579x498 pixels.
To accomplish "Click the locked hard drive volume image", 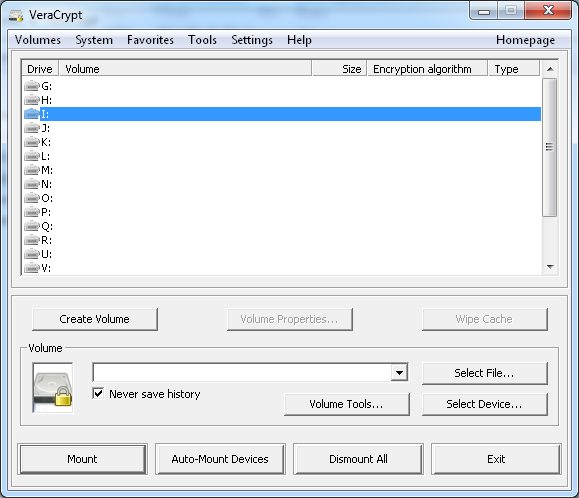I will (53, 388).
